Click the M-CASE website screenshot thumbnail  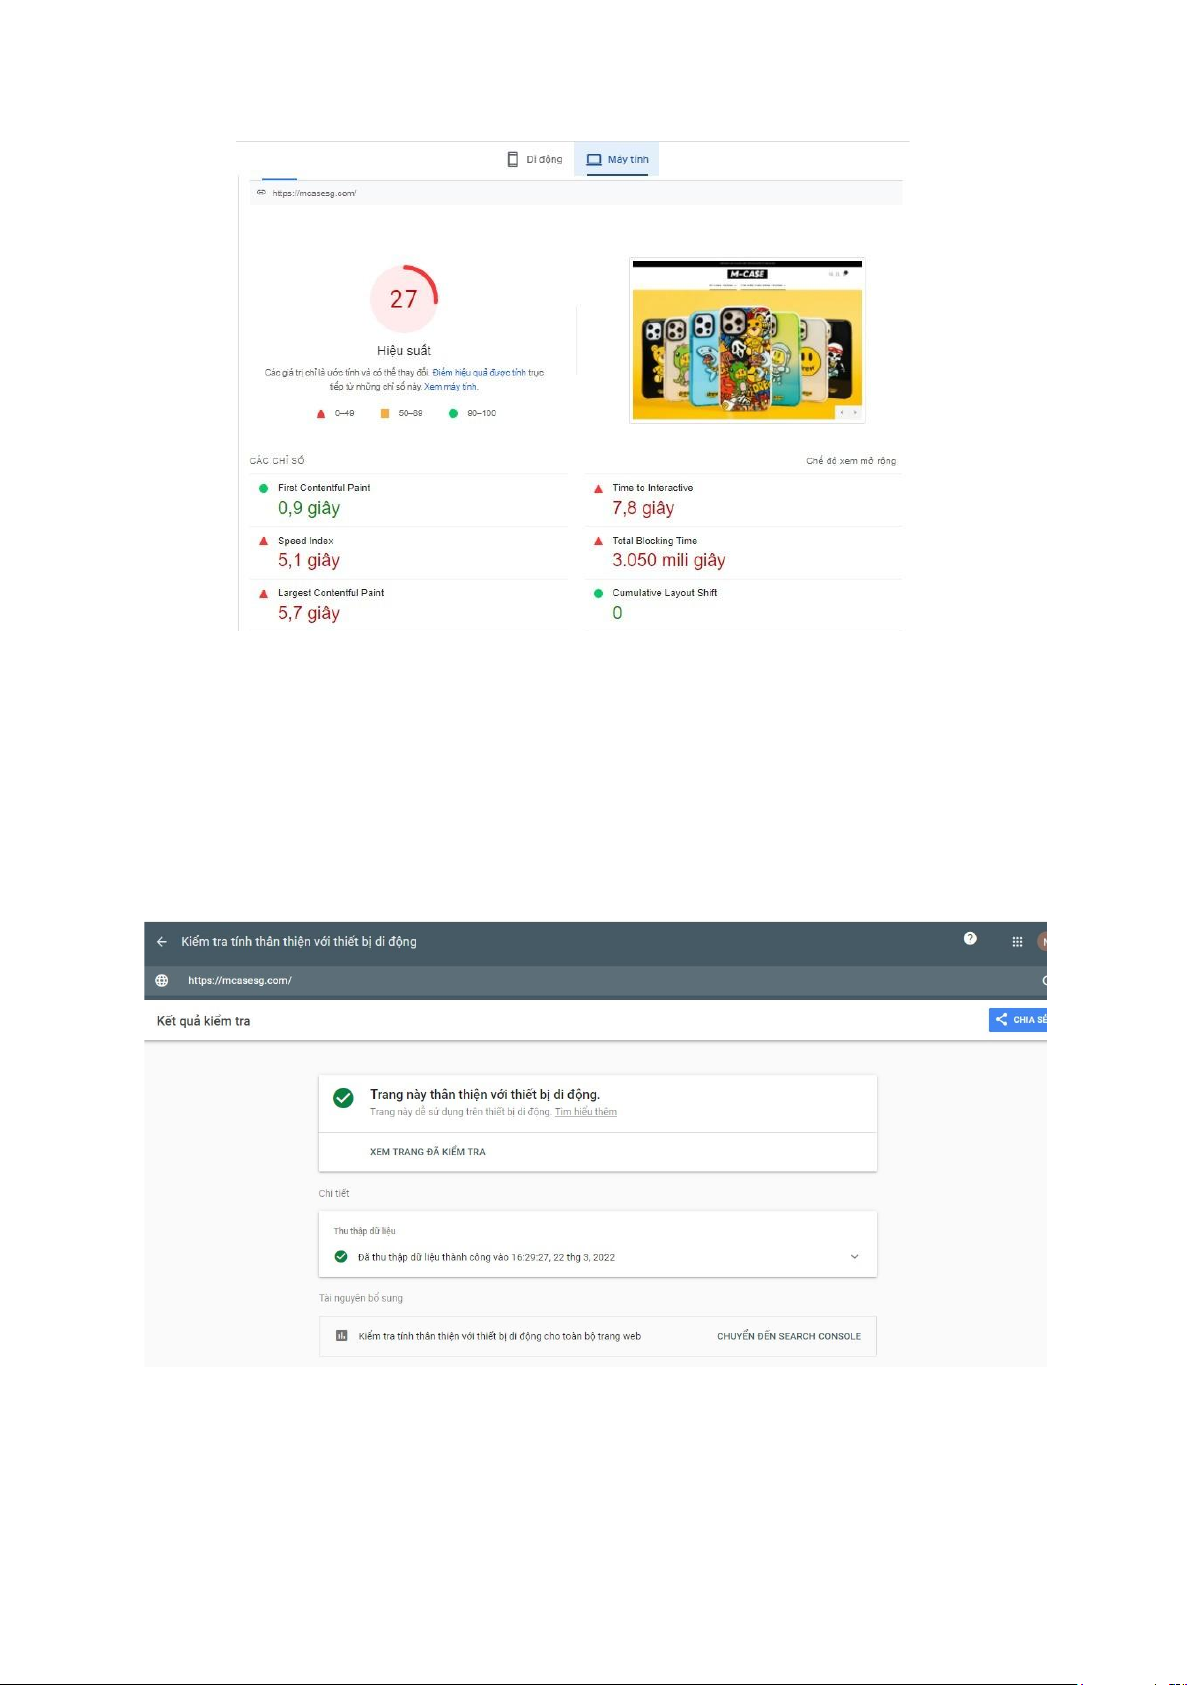(747, 341)
